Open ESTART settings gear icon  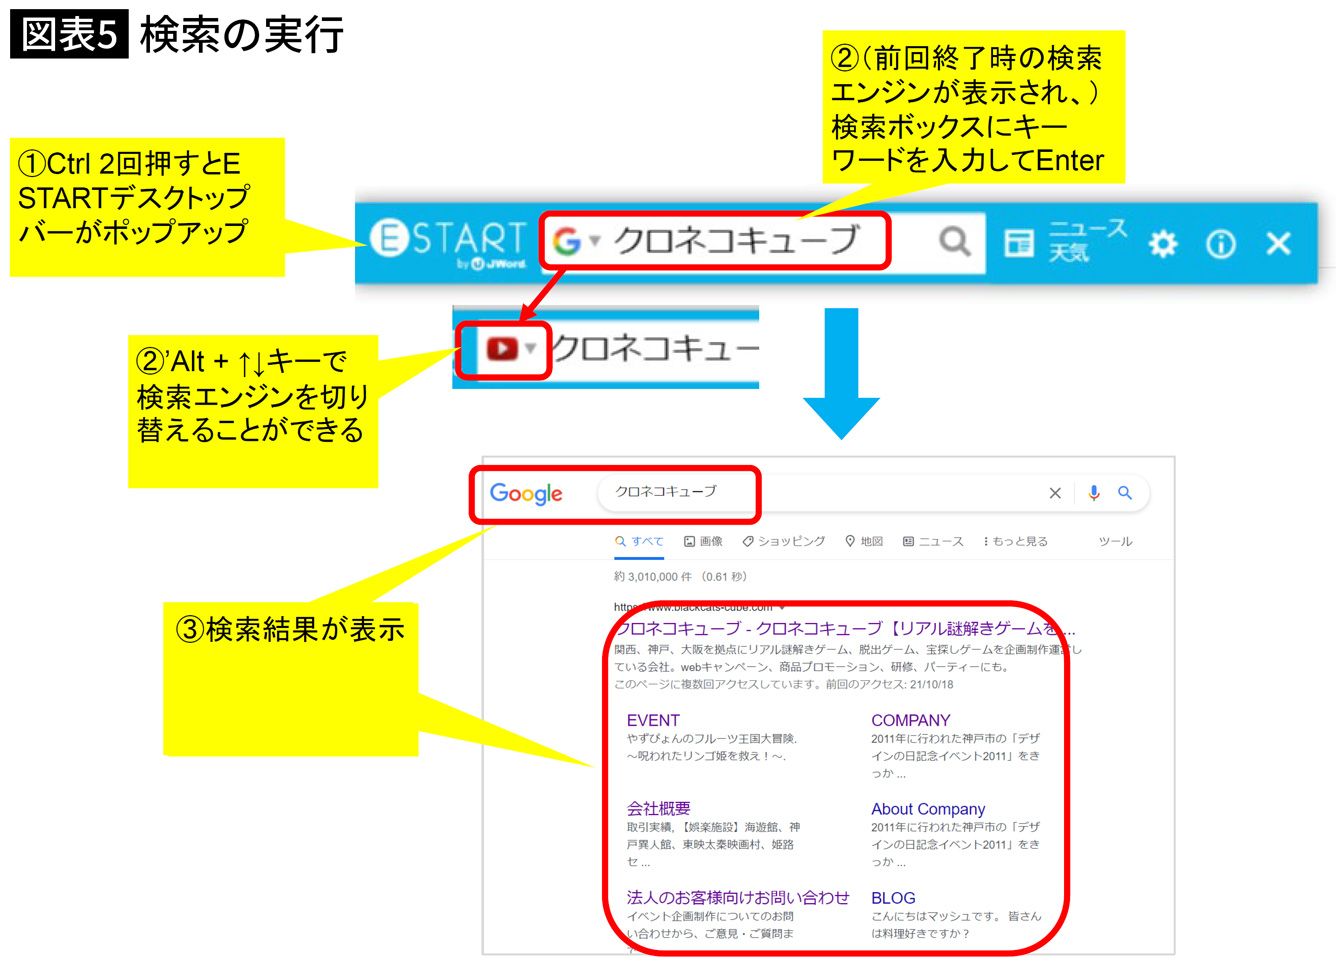pos(1162,243)
